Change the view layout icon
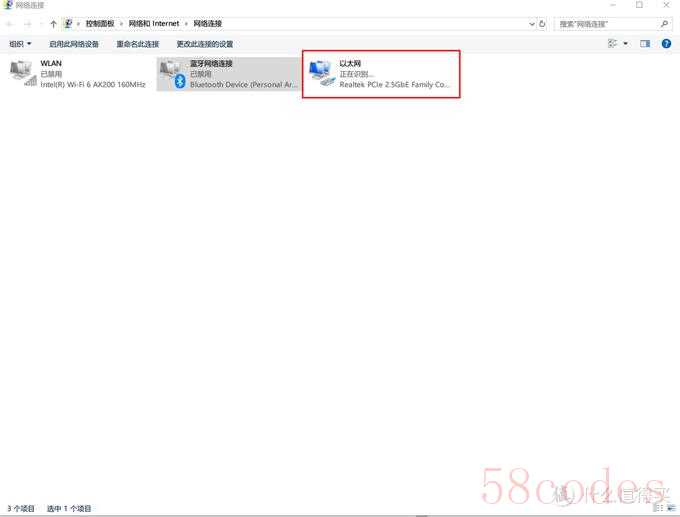The height and width of the screenshot is (517, 680). pyautogui.click(x=612, y=43)
